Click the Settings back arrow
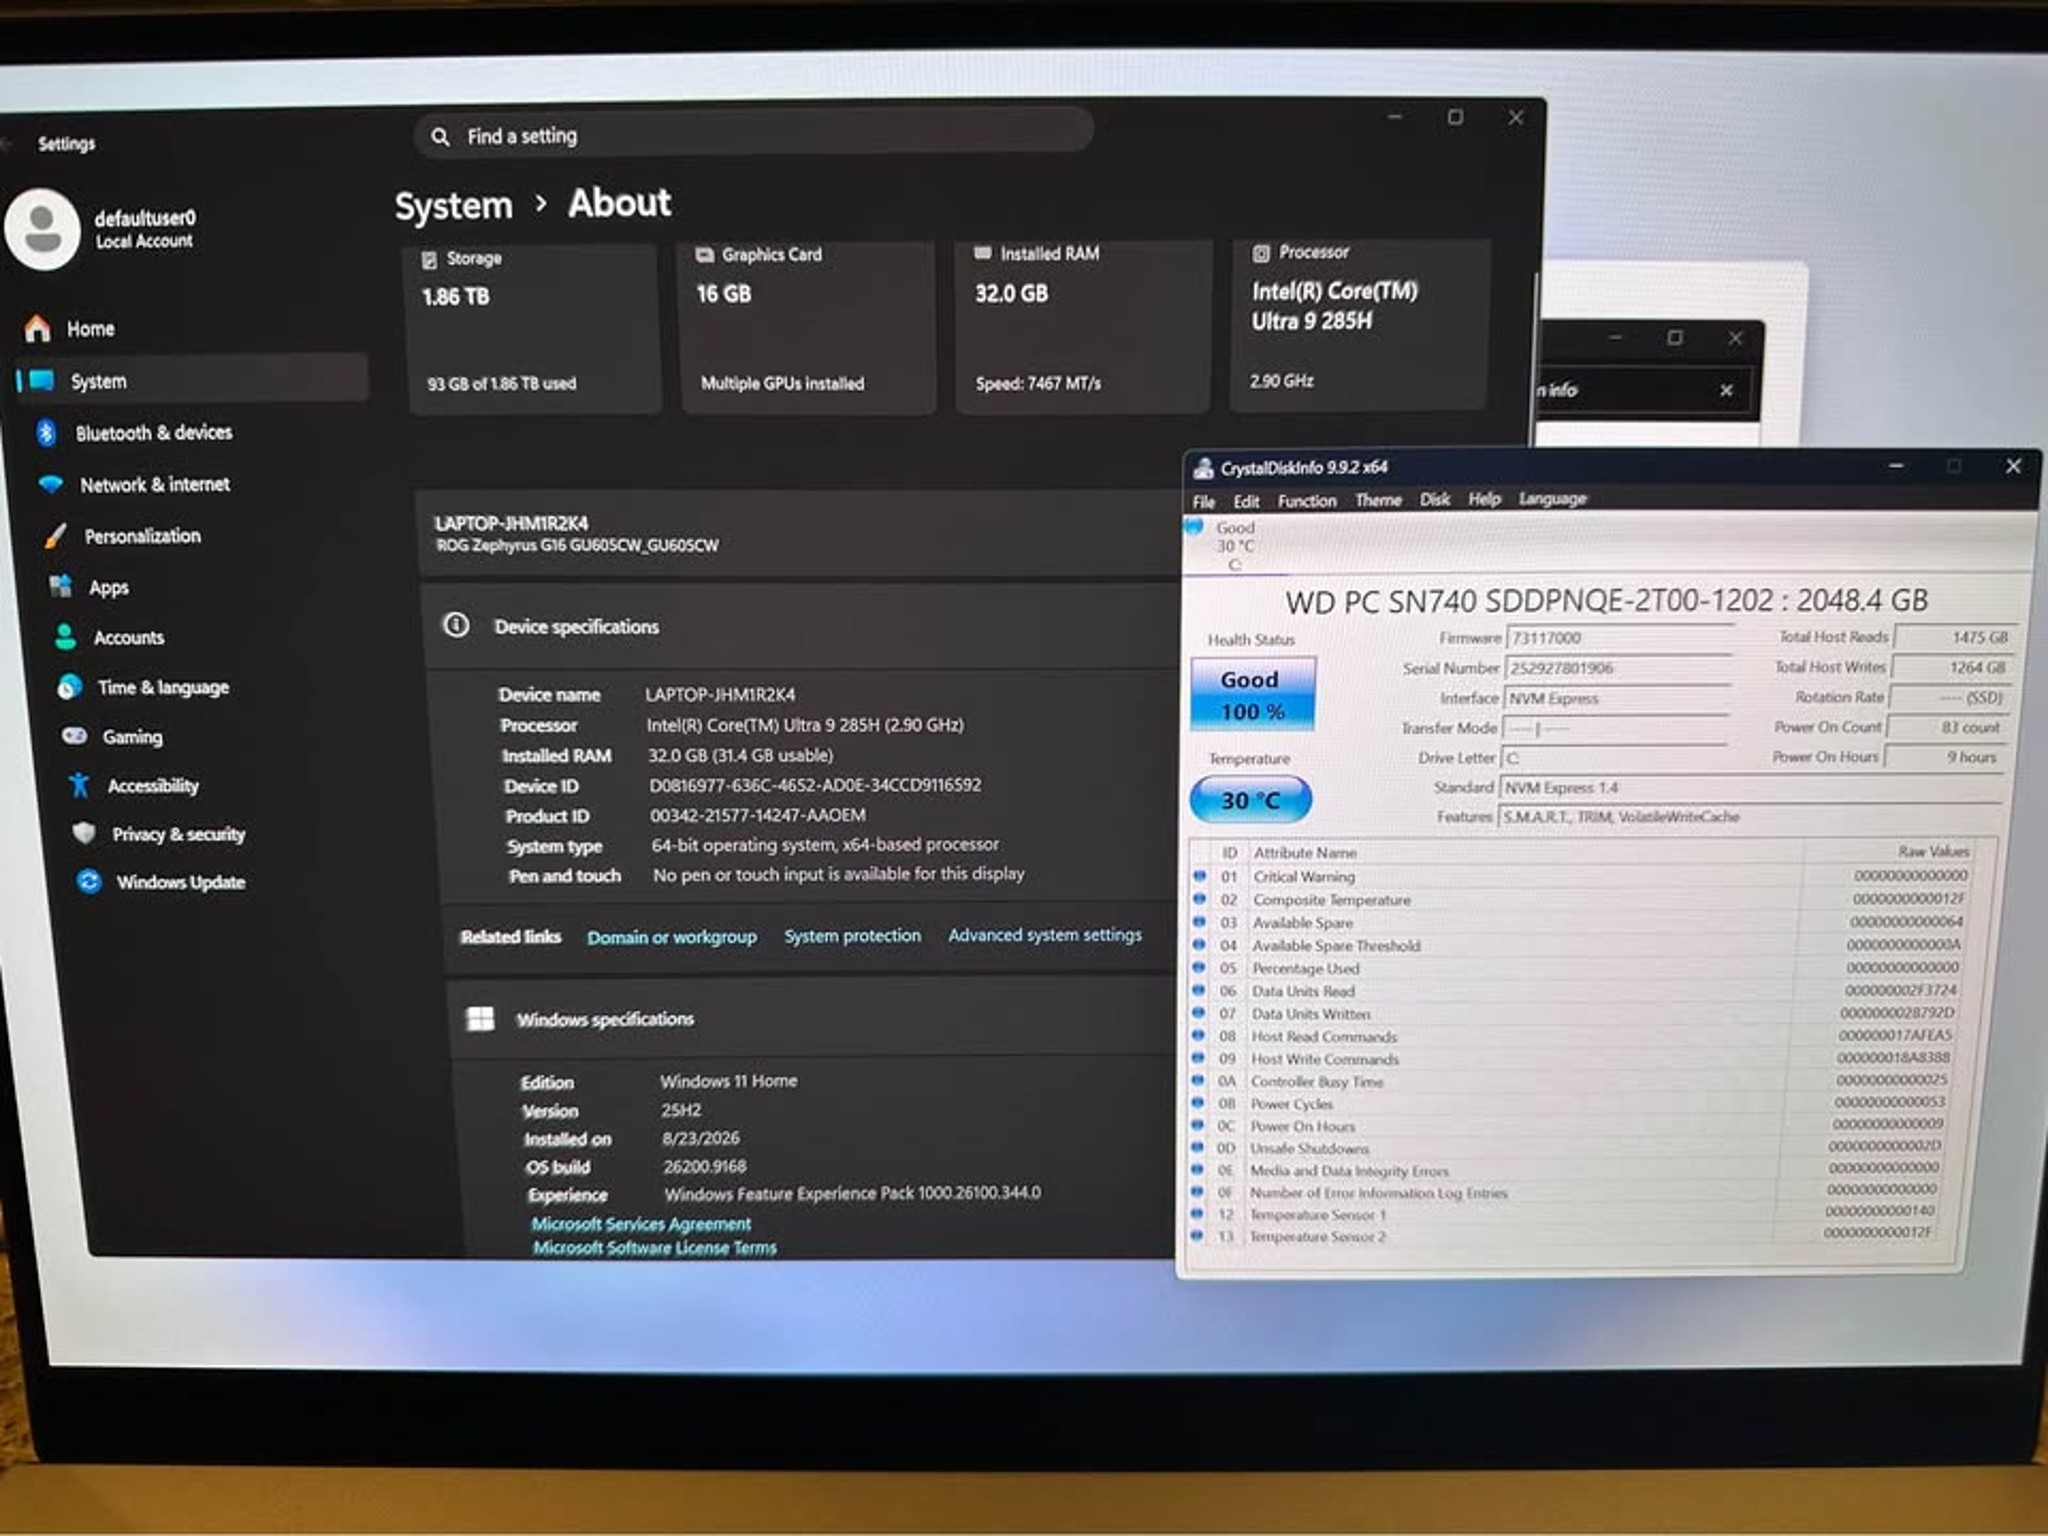The width and height of the screenshot is (2048, 1536). click(6, 143)
